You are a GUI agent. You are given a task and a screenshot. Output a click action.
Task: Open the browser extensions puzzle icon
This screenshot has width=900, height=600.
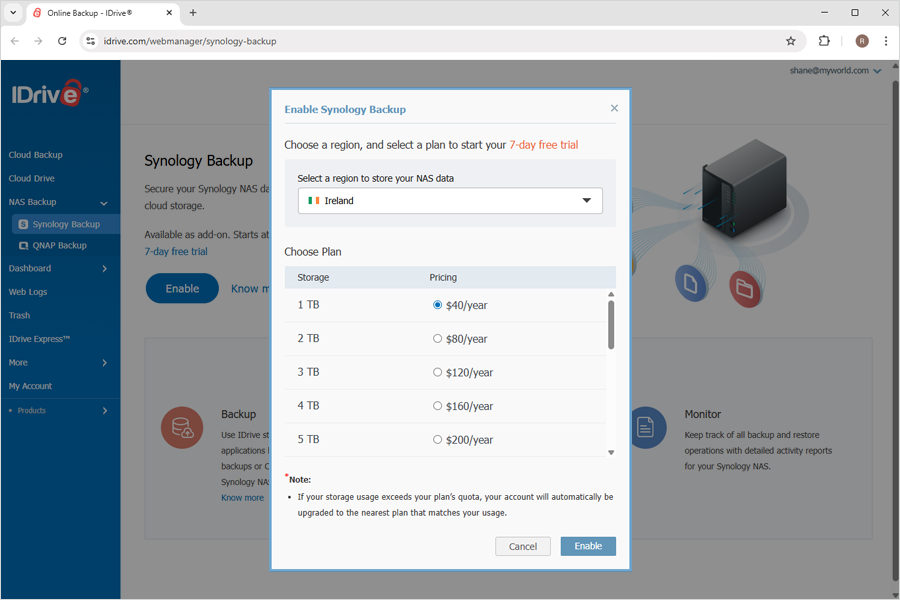coord(824,41)
